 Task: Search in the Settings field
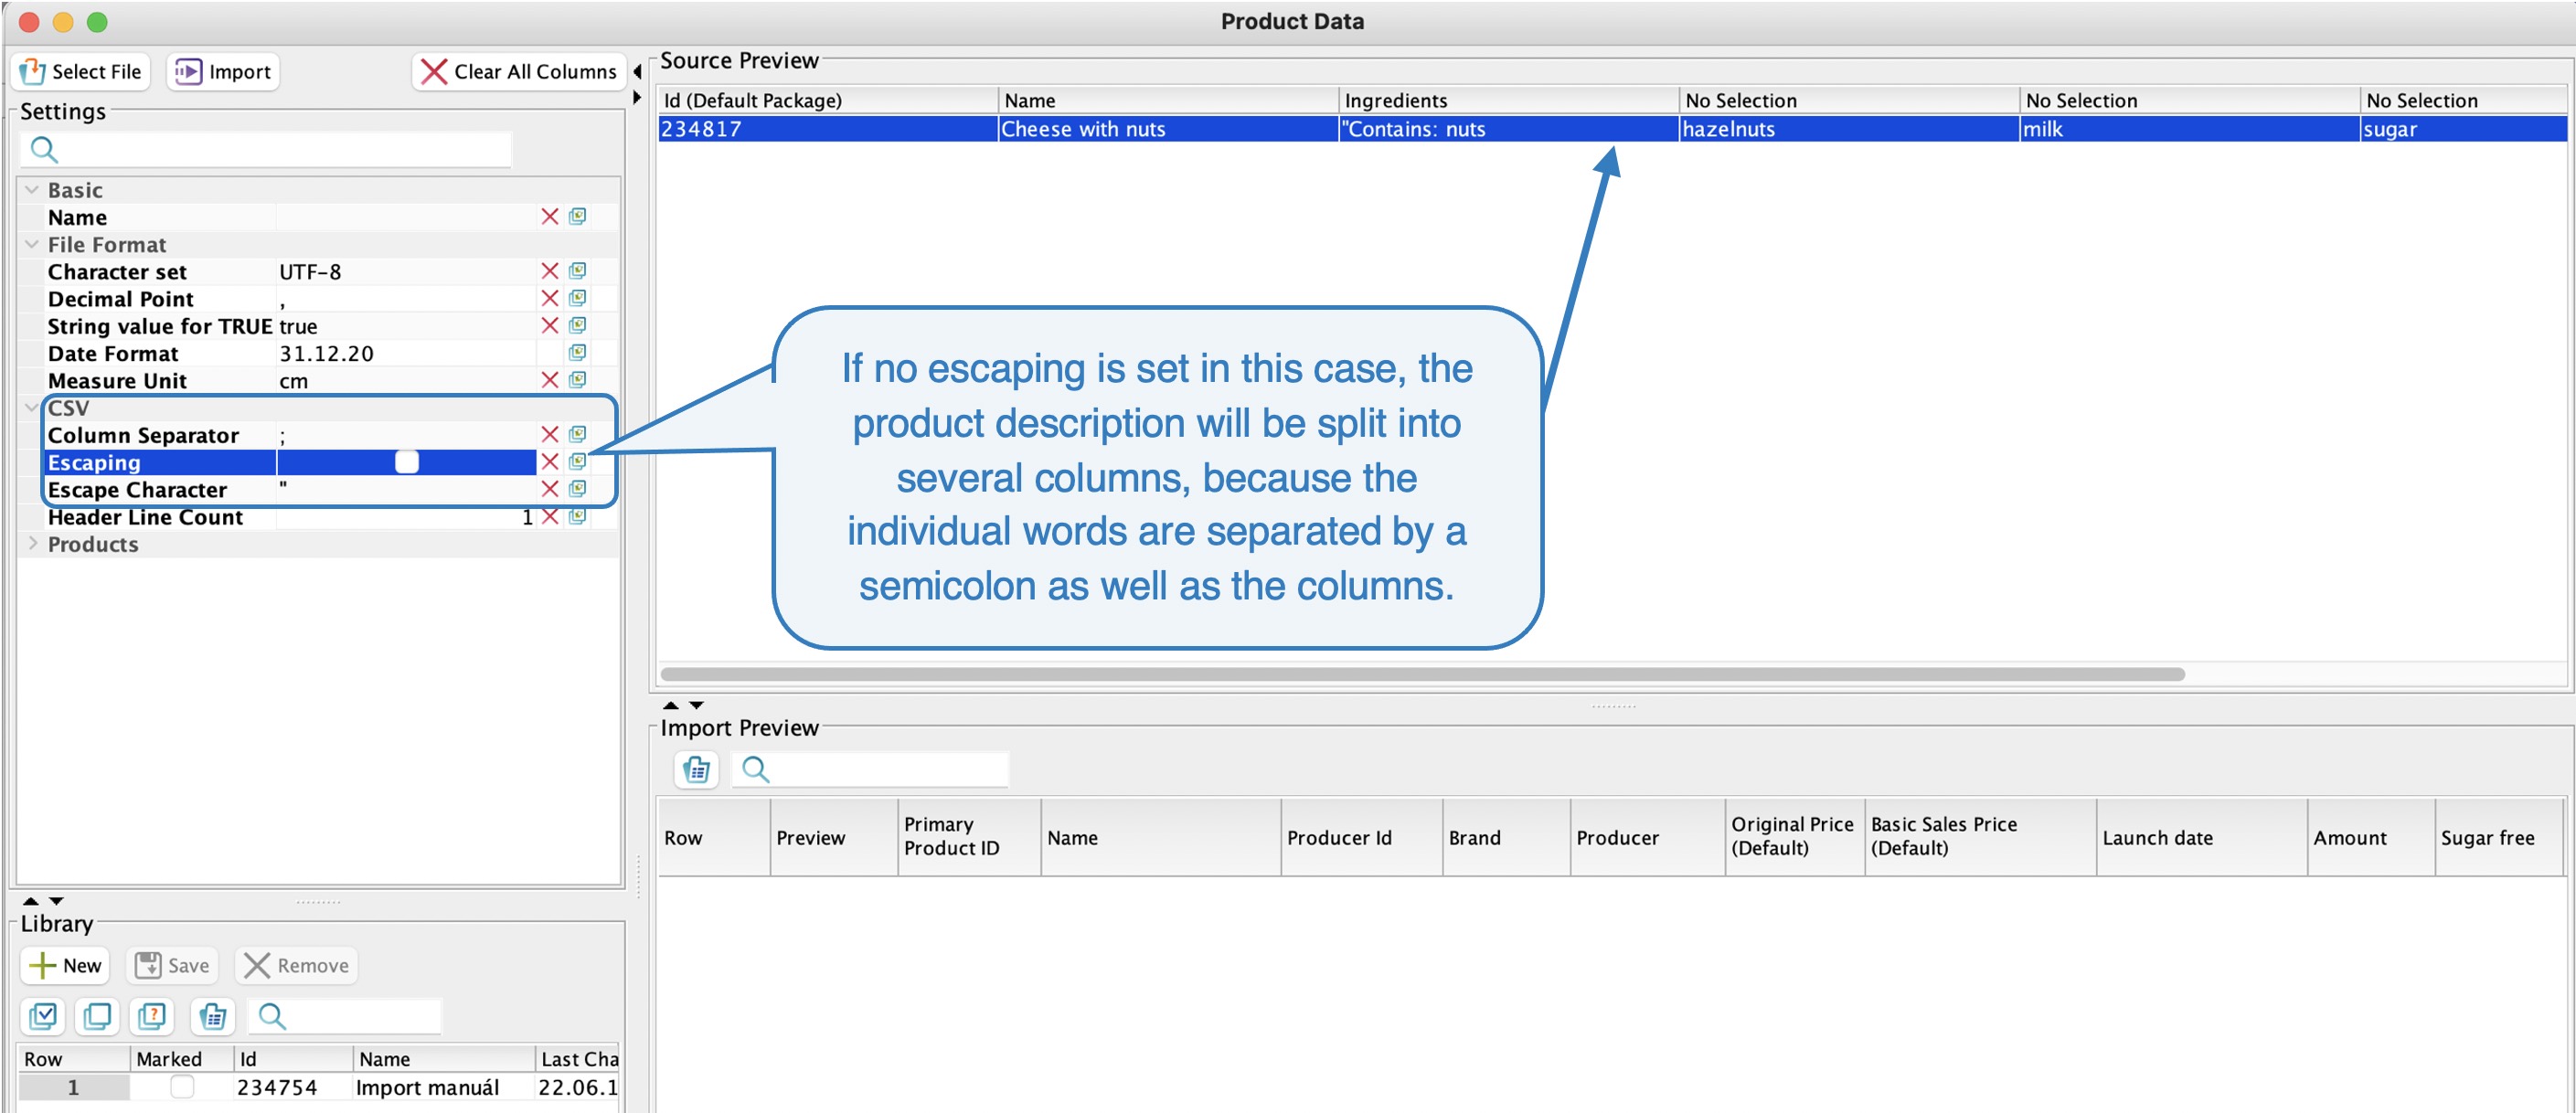266,150
